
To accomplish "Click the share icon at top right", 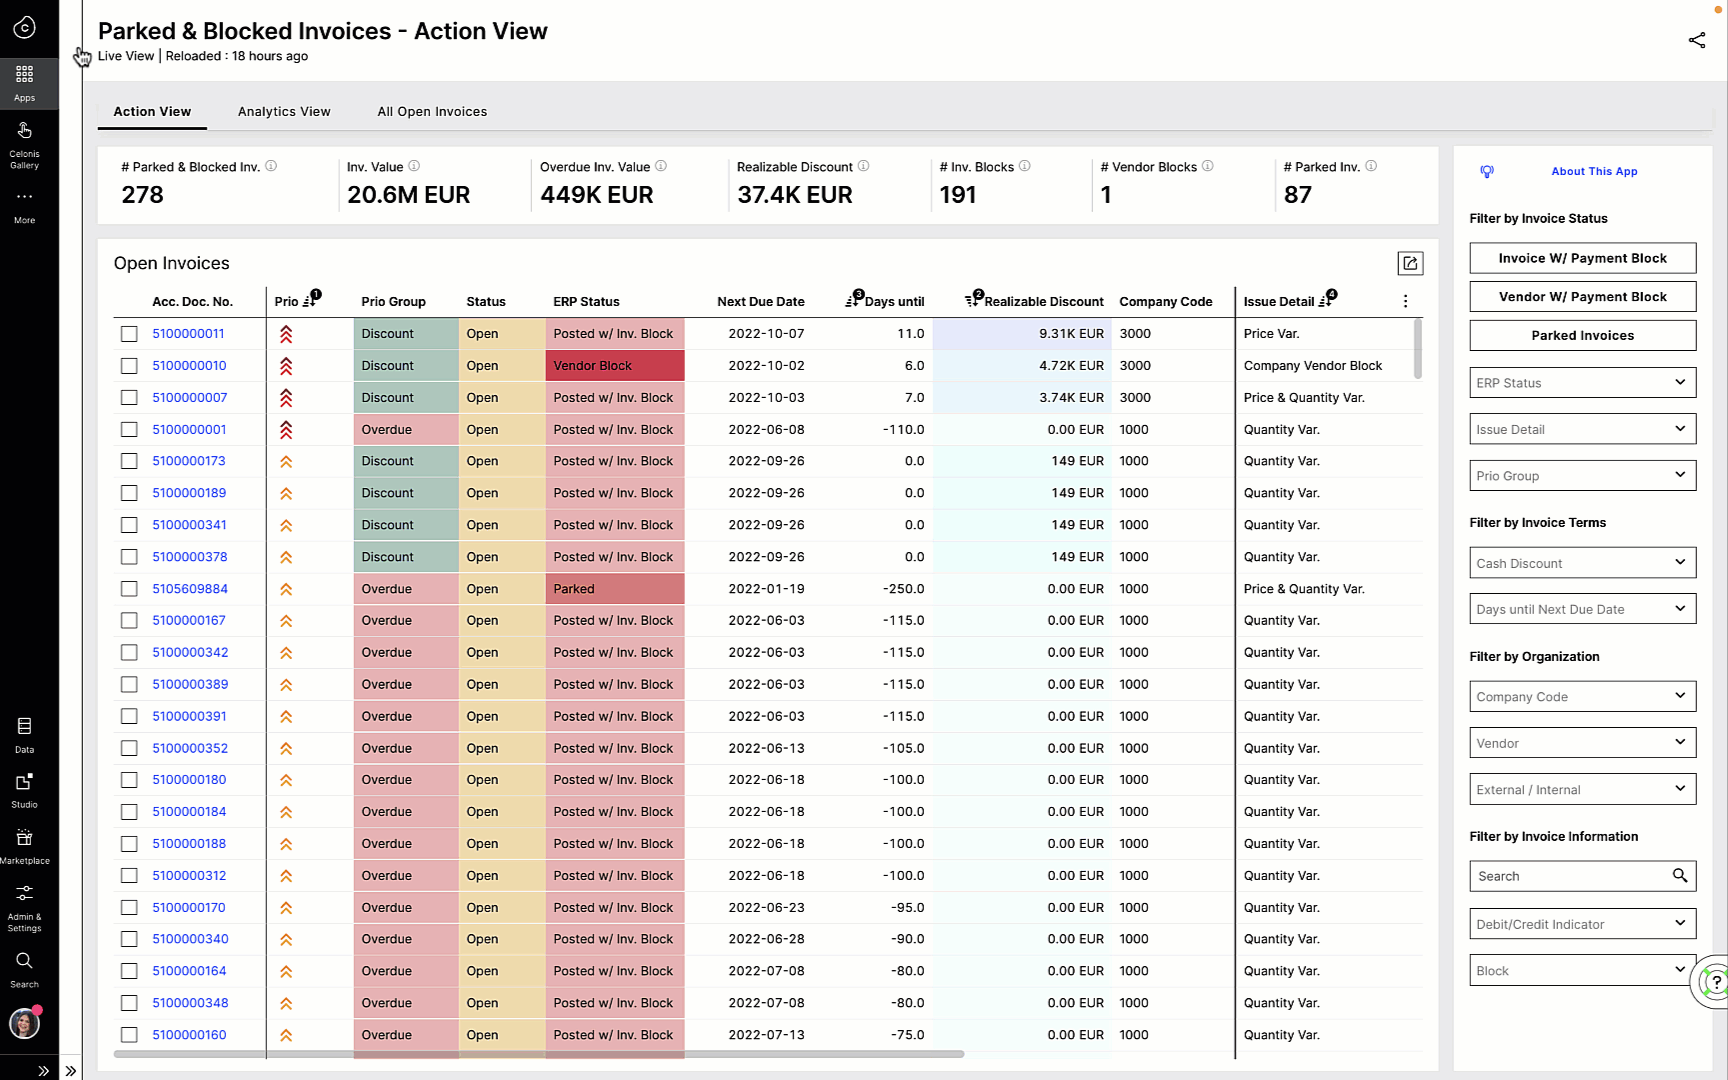I will click(x=1697, y=40).
